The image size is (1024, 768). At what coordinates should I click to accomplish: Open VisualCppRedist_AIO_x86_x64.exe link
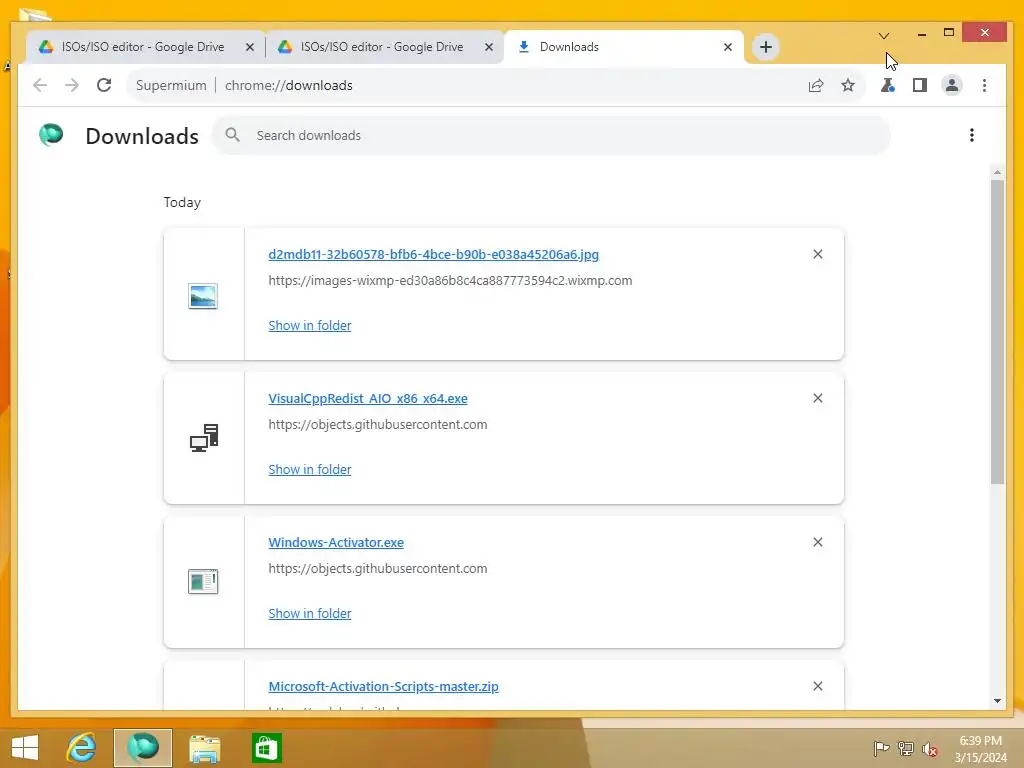point(368,398)
